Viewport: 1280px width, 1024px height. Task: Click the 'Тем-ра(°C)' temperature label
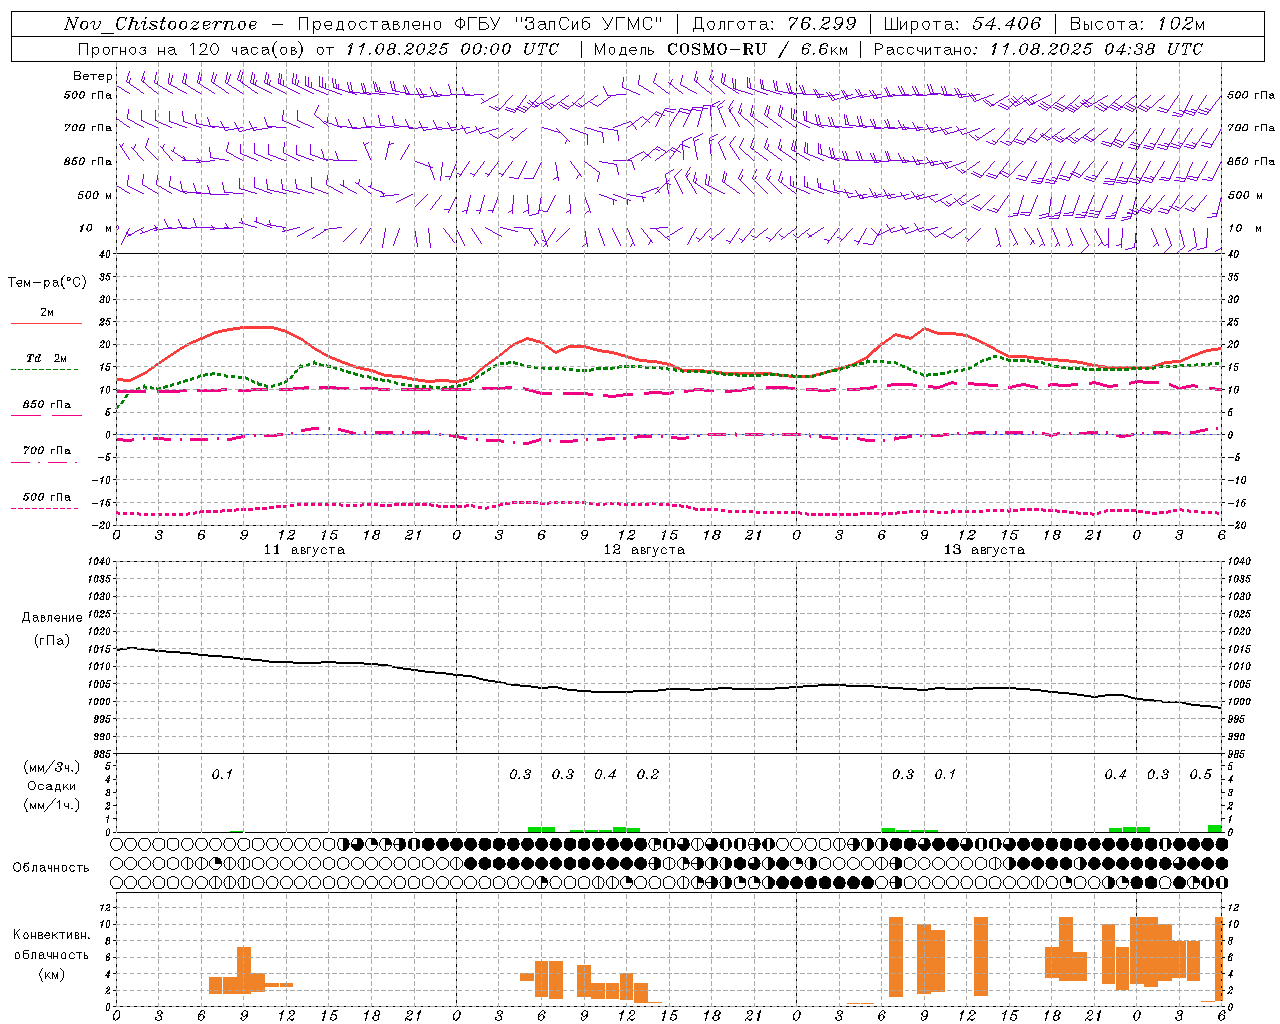click(x=47, y=283)
